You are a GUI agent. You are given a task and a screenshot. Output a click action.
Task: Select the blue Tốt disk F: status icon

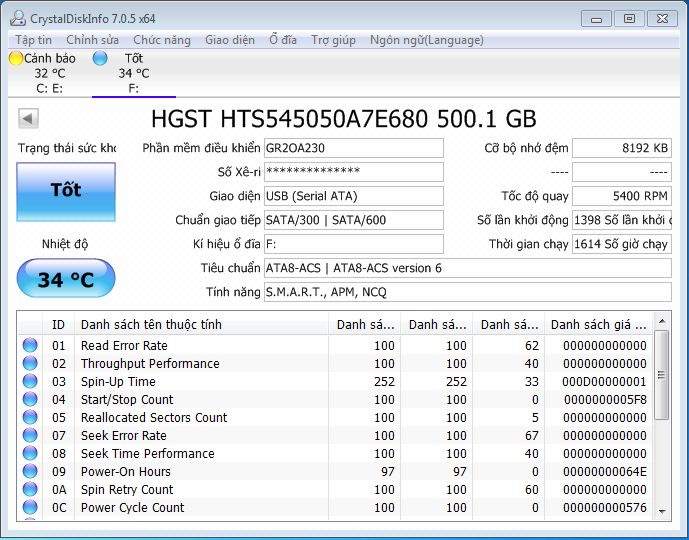point(100,59)
